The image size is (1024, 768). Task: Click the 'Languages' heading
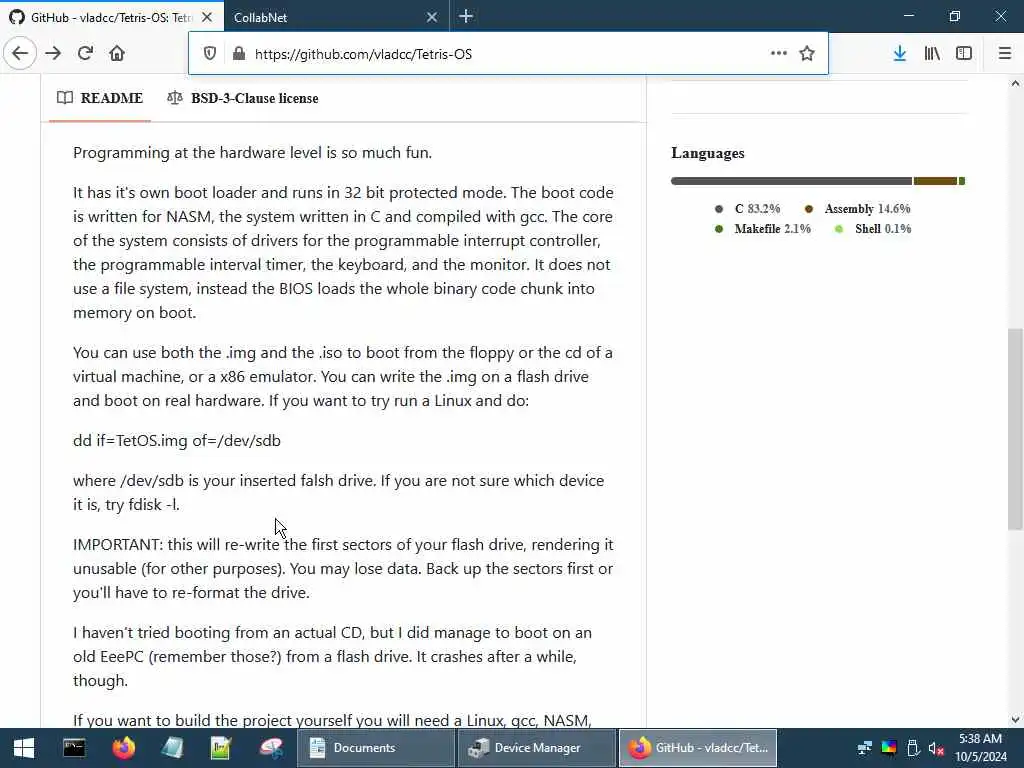pyautogui.click(x=708, y=153)
